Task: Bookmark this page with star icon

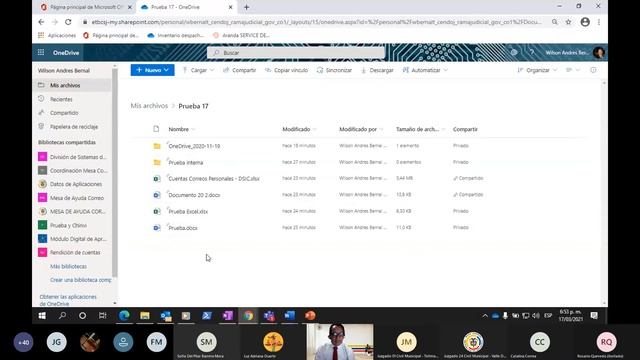Action: [568, 22]
